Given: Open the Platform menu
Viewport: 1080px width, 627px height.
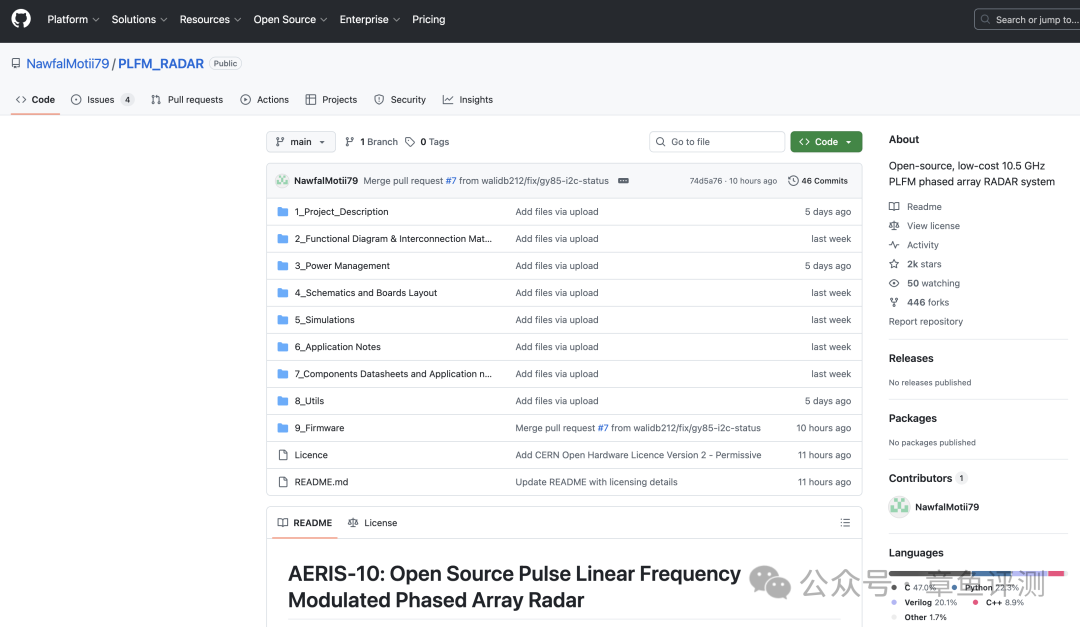Looking at the screenshot, I should tap(73, 19).
